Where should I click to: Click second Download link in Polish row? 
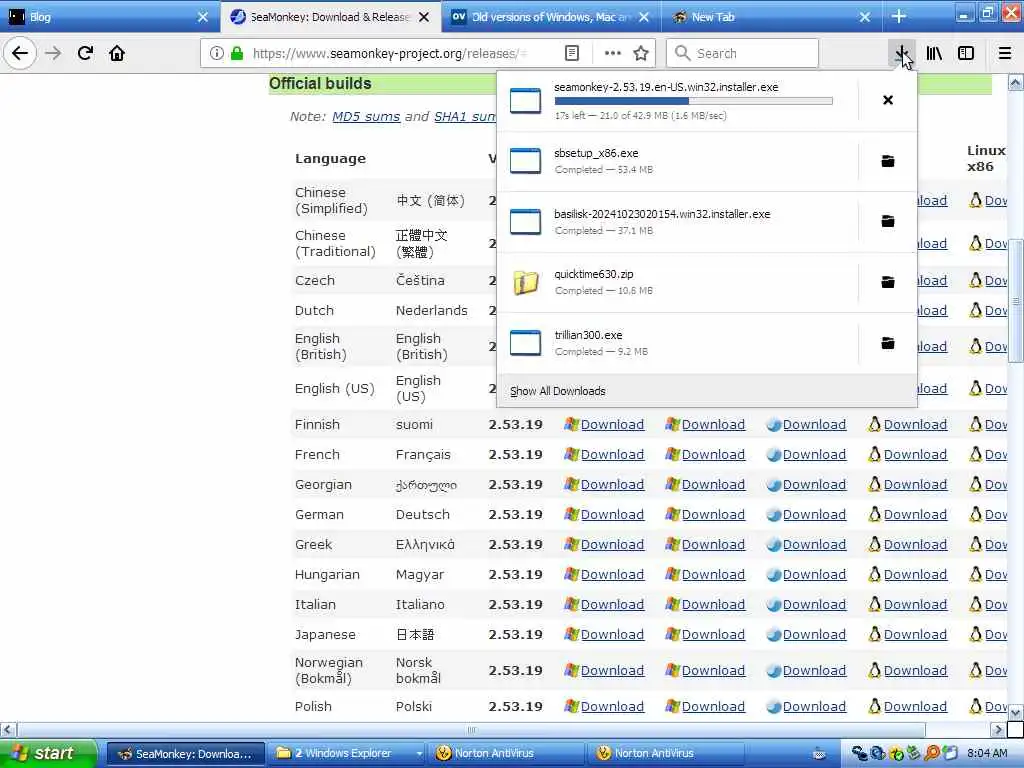pyautogui.click(x=713, y=707)
